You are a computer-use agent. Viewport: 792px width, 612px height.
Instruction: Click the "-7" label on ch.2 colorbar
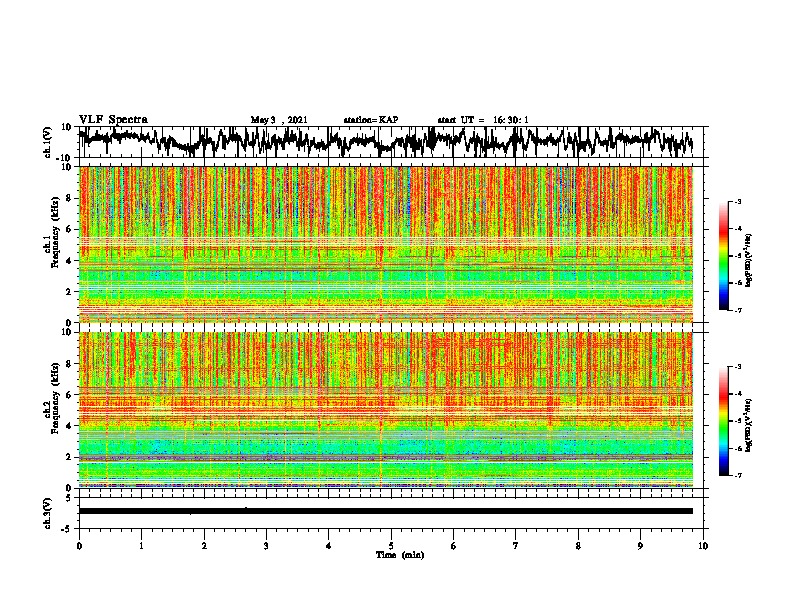point(738,475)
